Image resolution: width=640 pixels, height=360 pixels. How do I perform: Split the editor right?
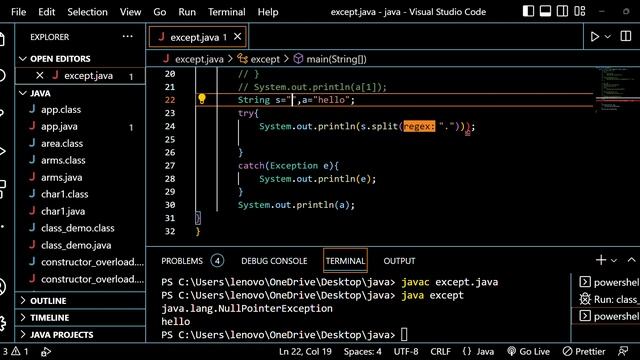[x=626, y=36]
